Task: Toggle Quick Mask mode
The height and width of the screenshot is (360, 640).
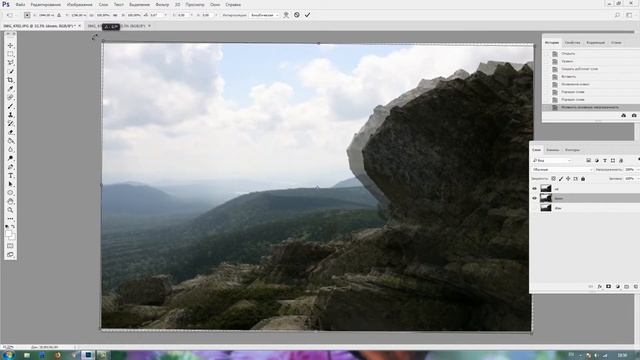Action: coord(11,246)
